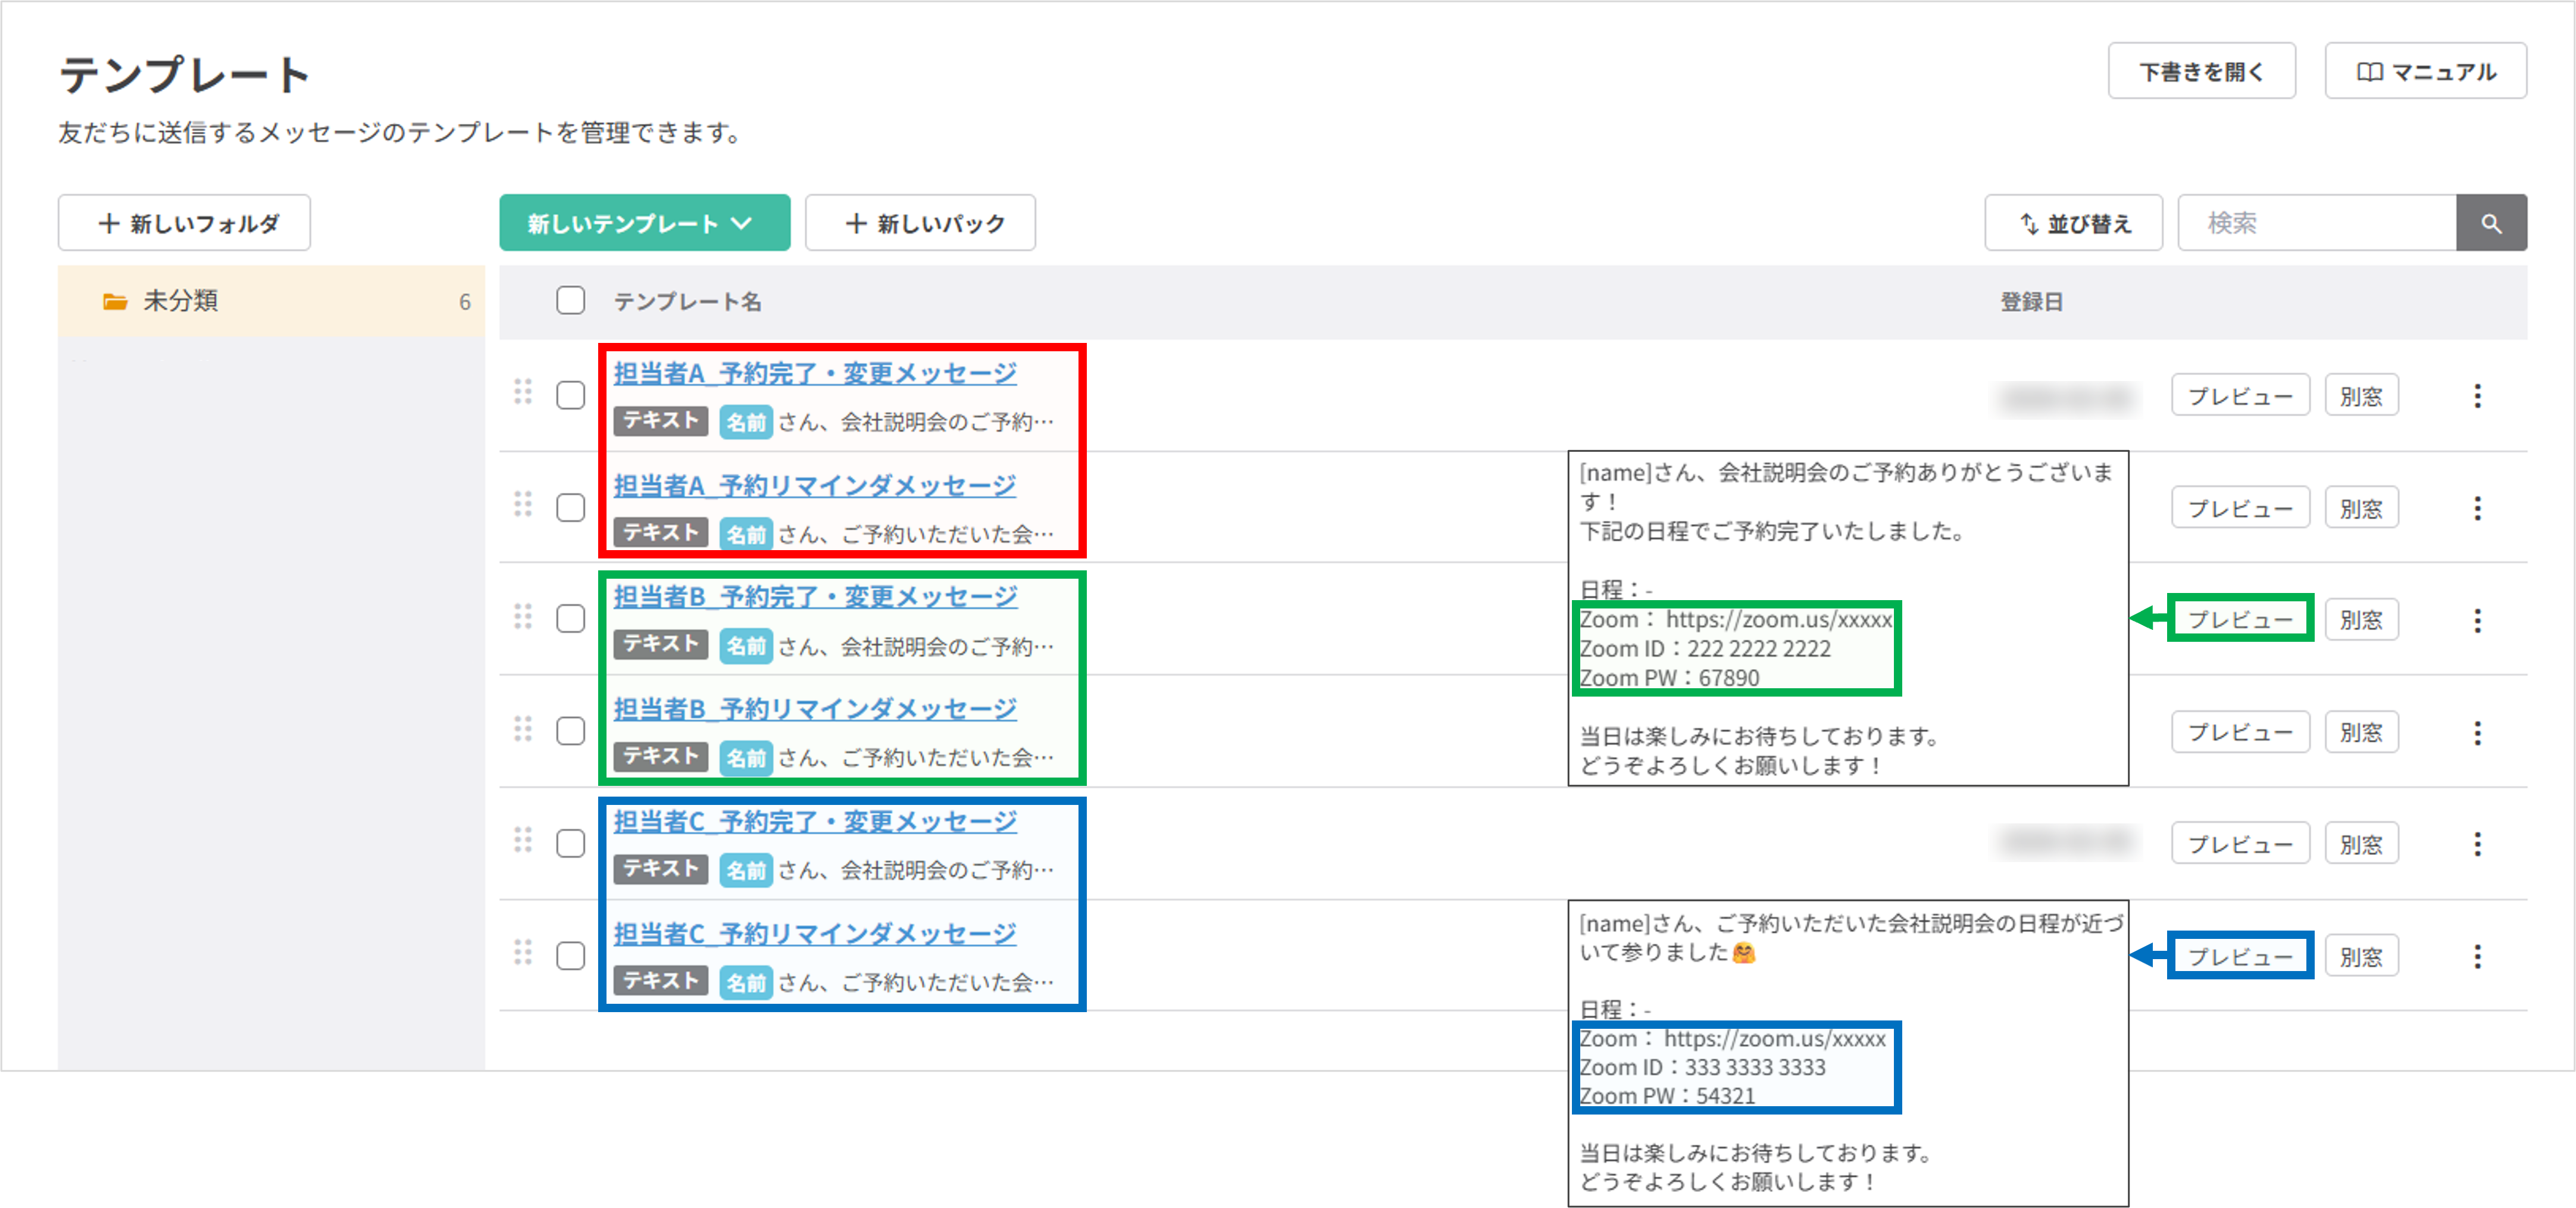The image size is (2576, 1208).
Task: Click the 下書きを開く button
Action: [x=2202, y=70]
